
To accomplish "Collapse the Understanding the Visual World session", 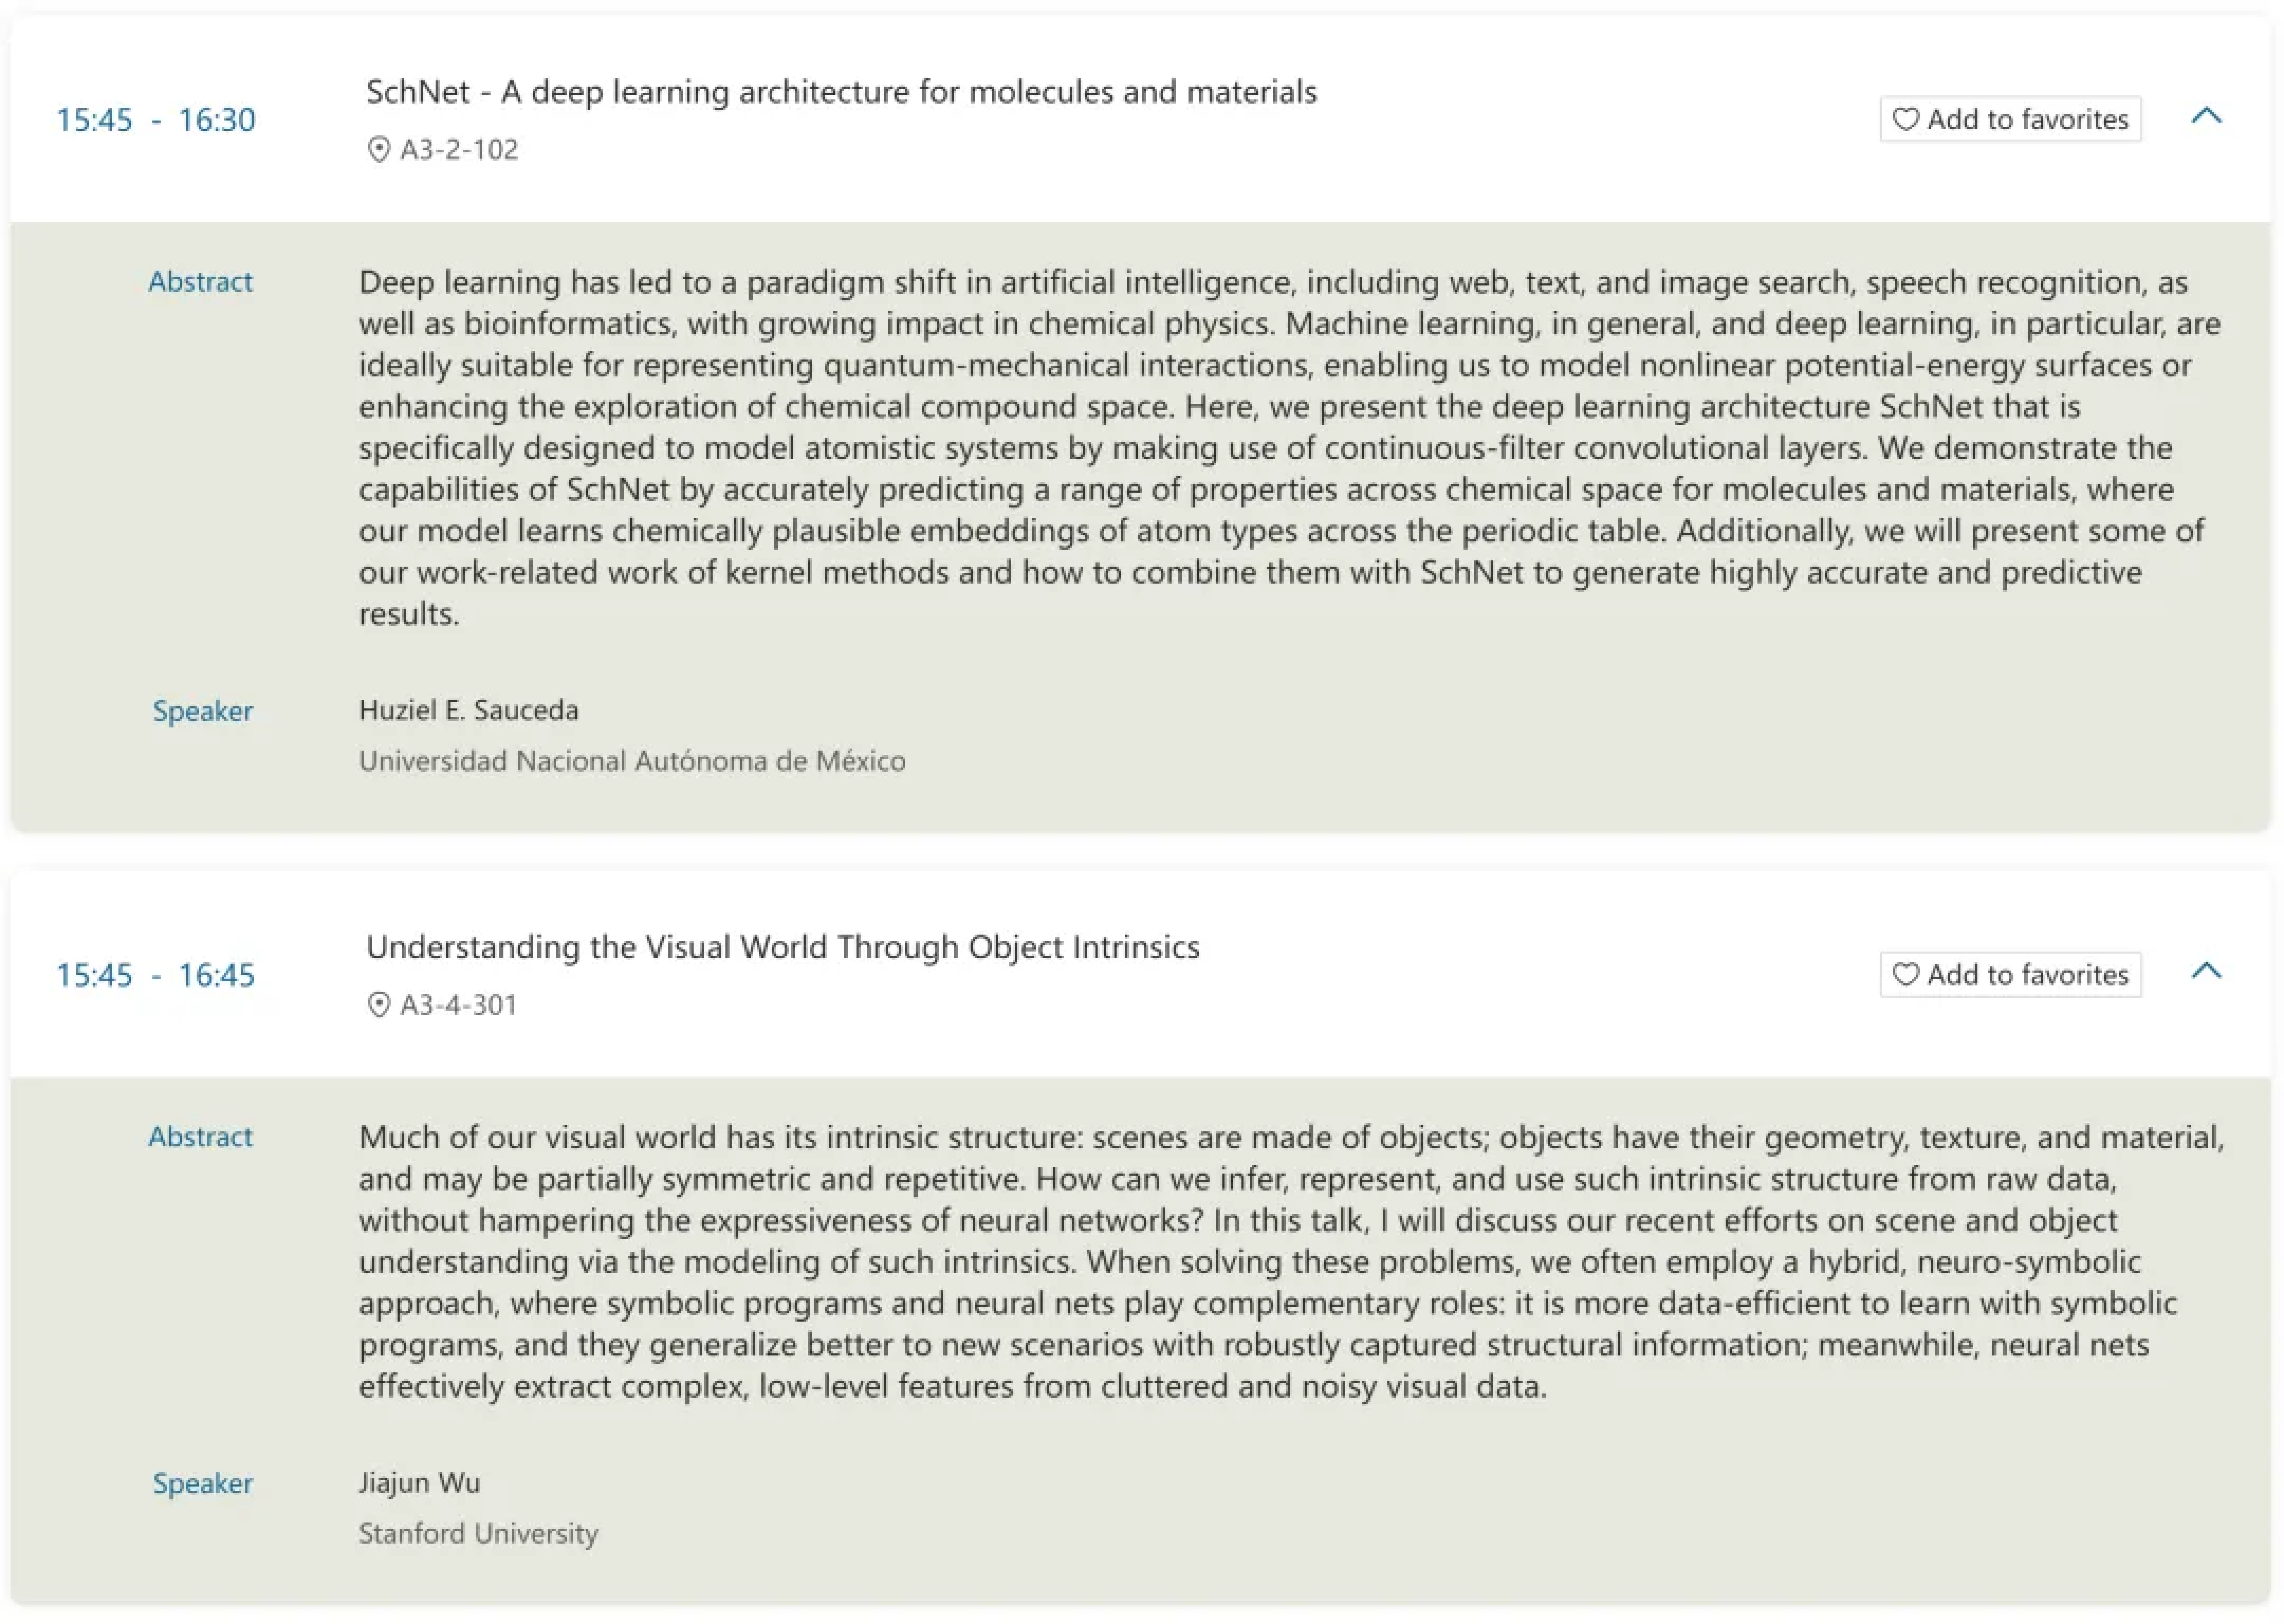I will pos(2206,971).
